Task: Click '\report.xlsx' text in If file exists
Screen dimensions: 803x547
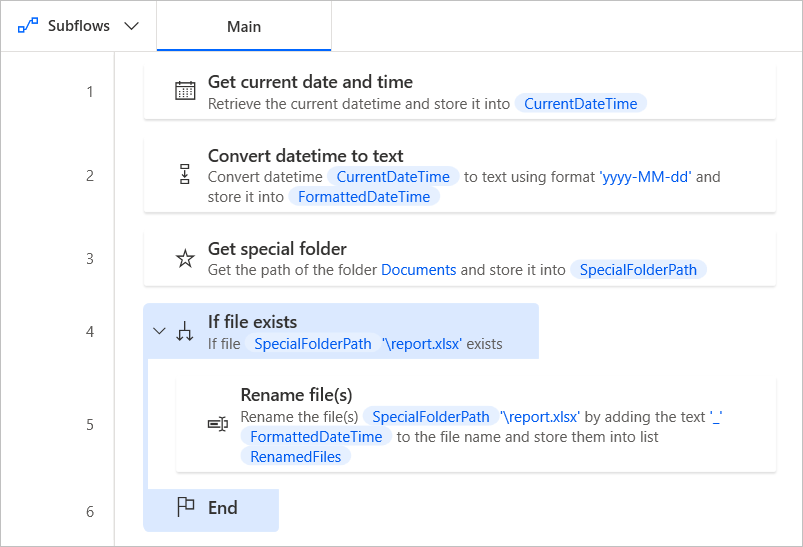Action: tap(422, 344)
